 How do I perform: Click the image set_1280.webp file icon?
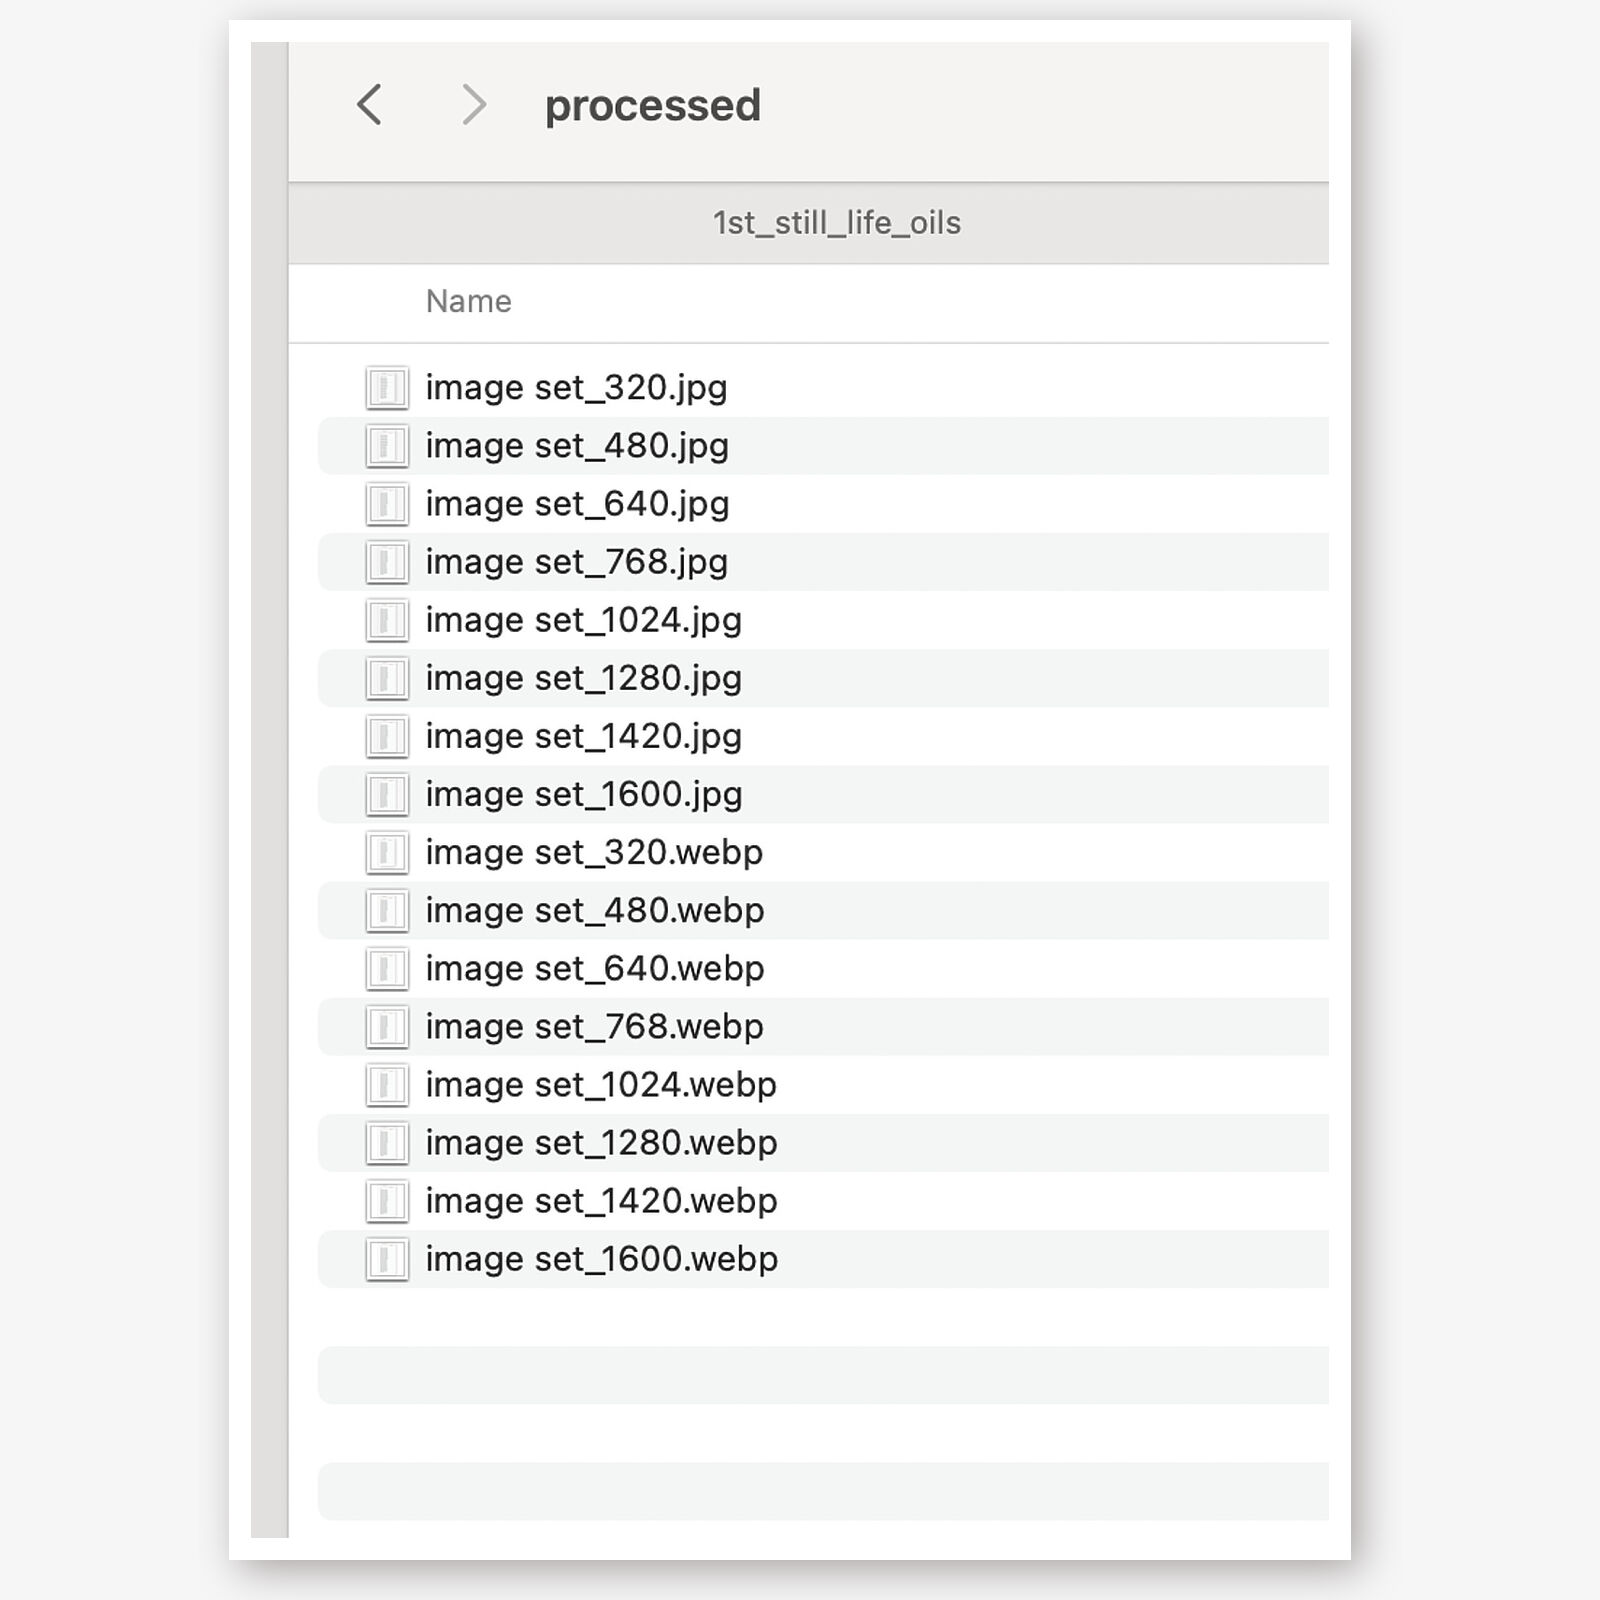387,1143
